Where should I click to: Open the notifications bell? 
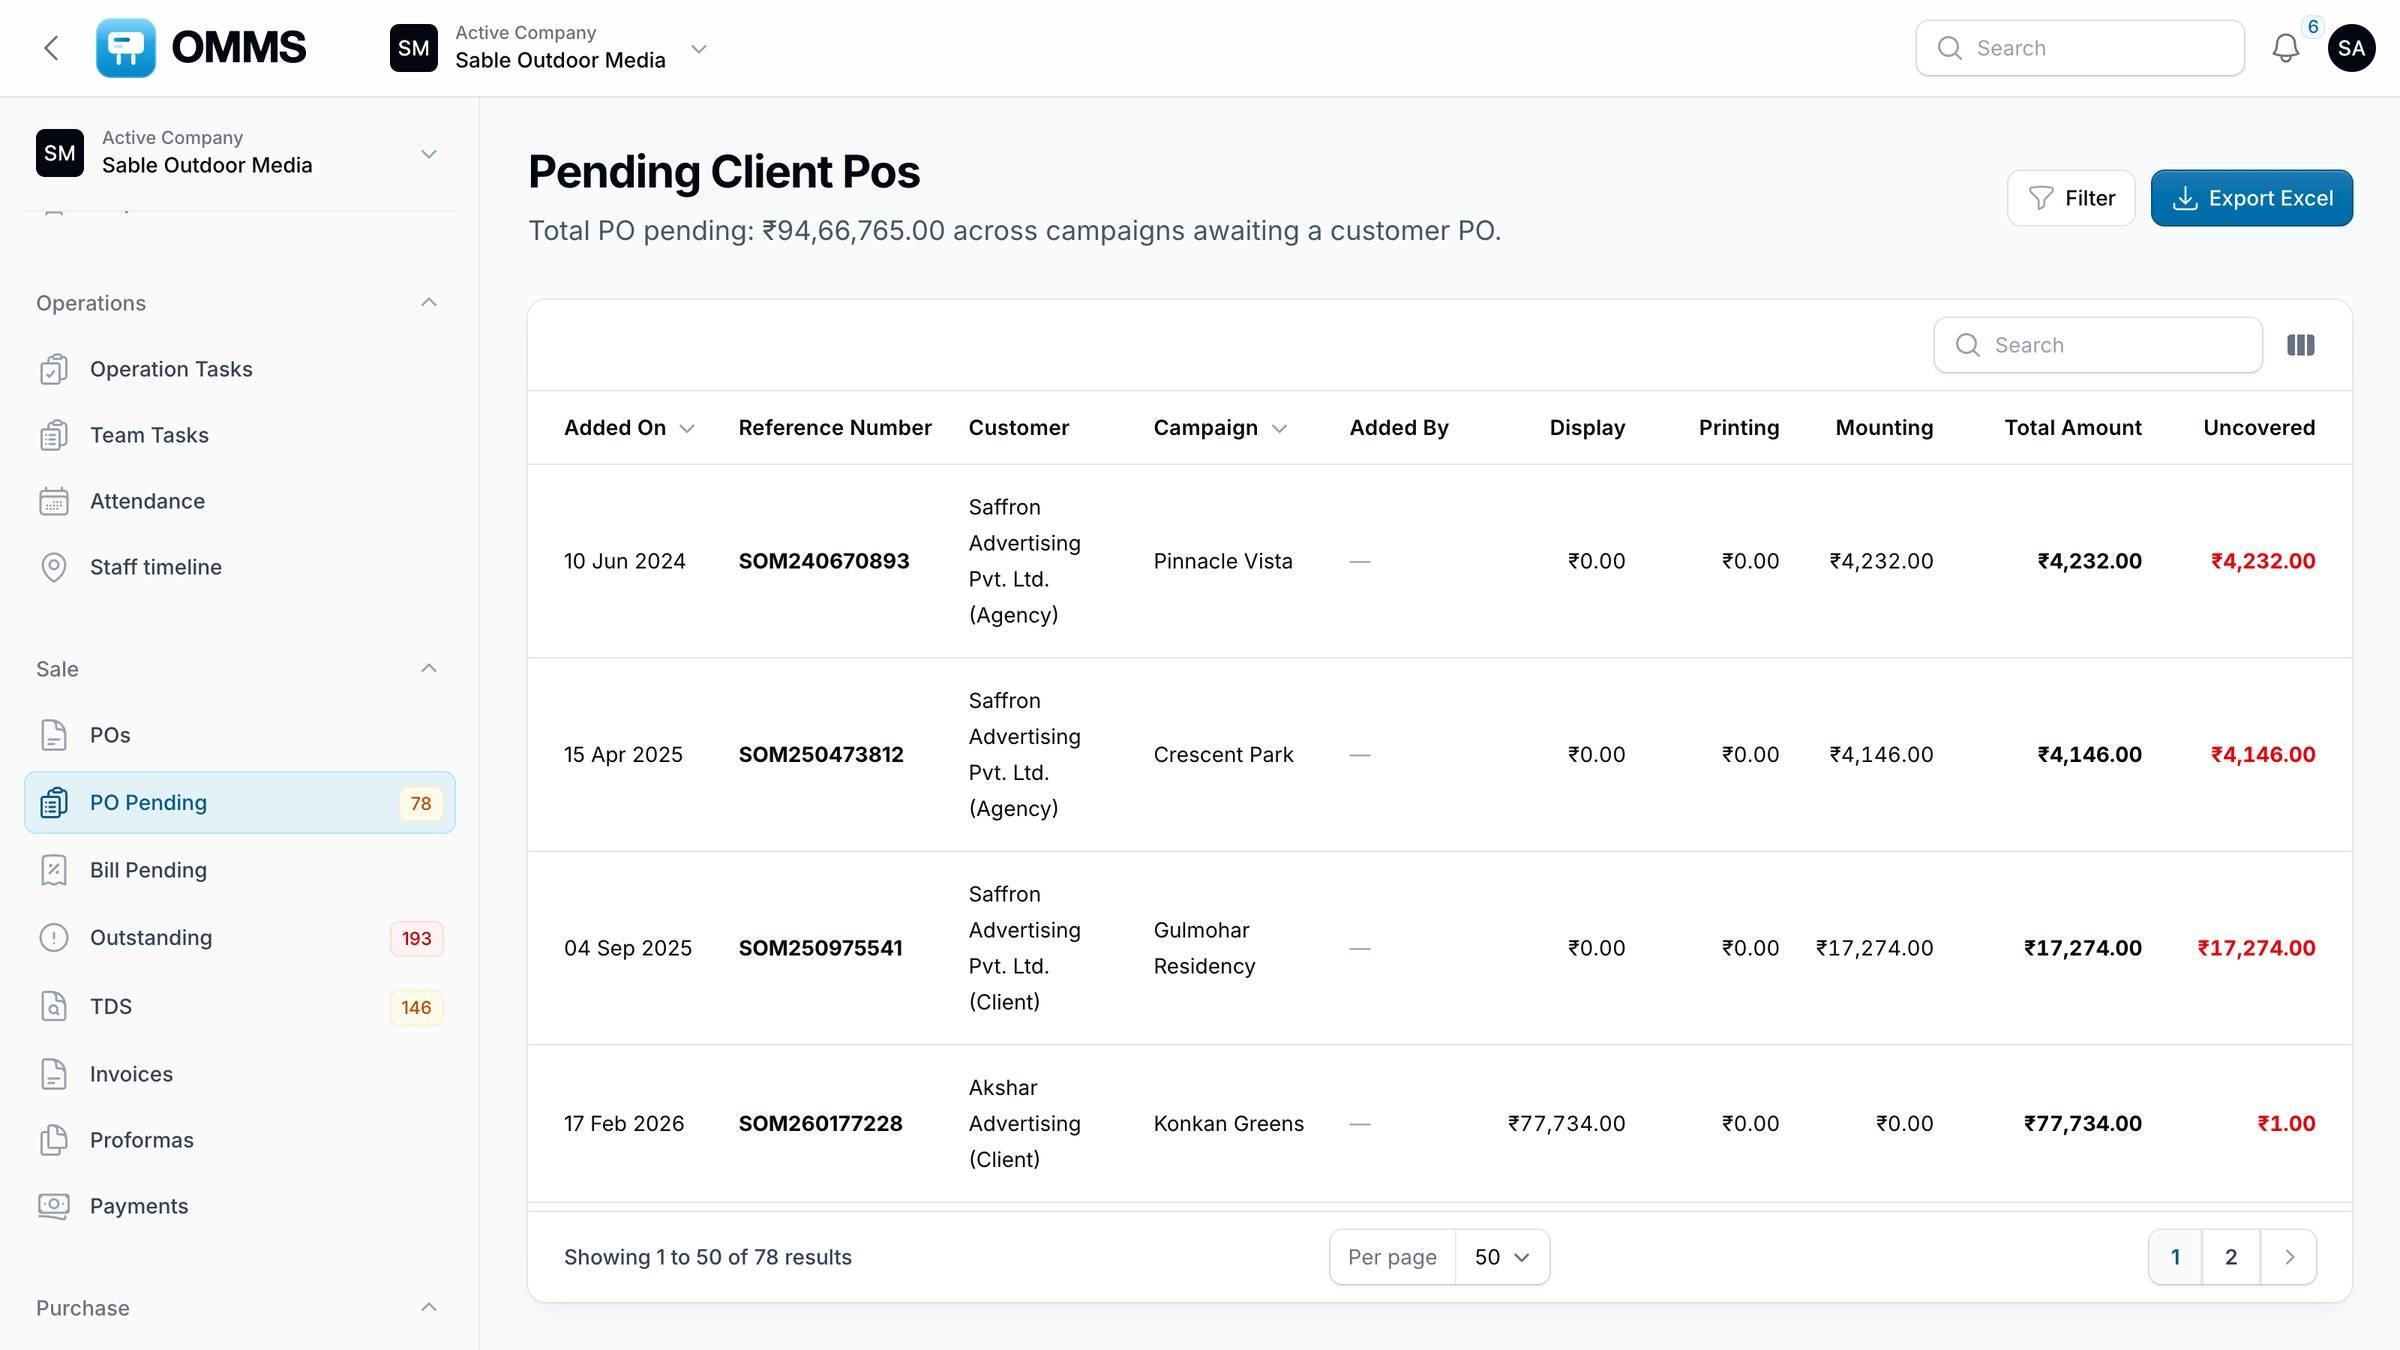2286,48
